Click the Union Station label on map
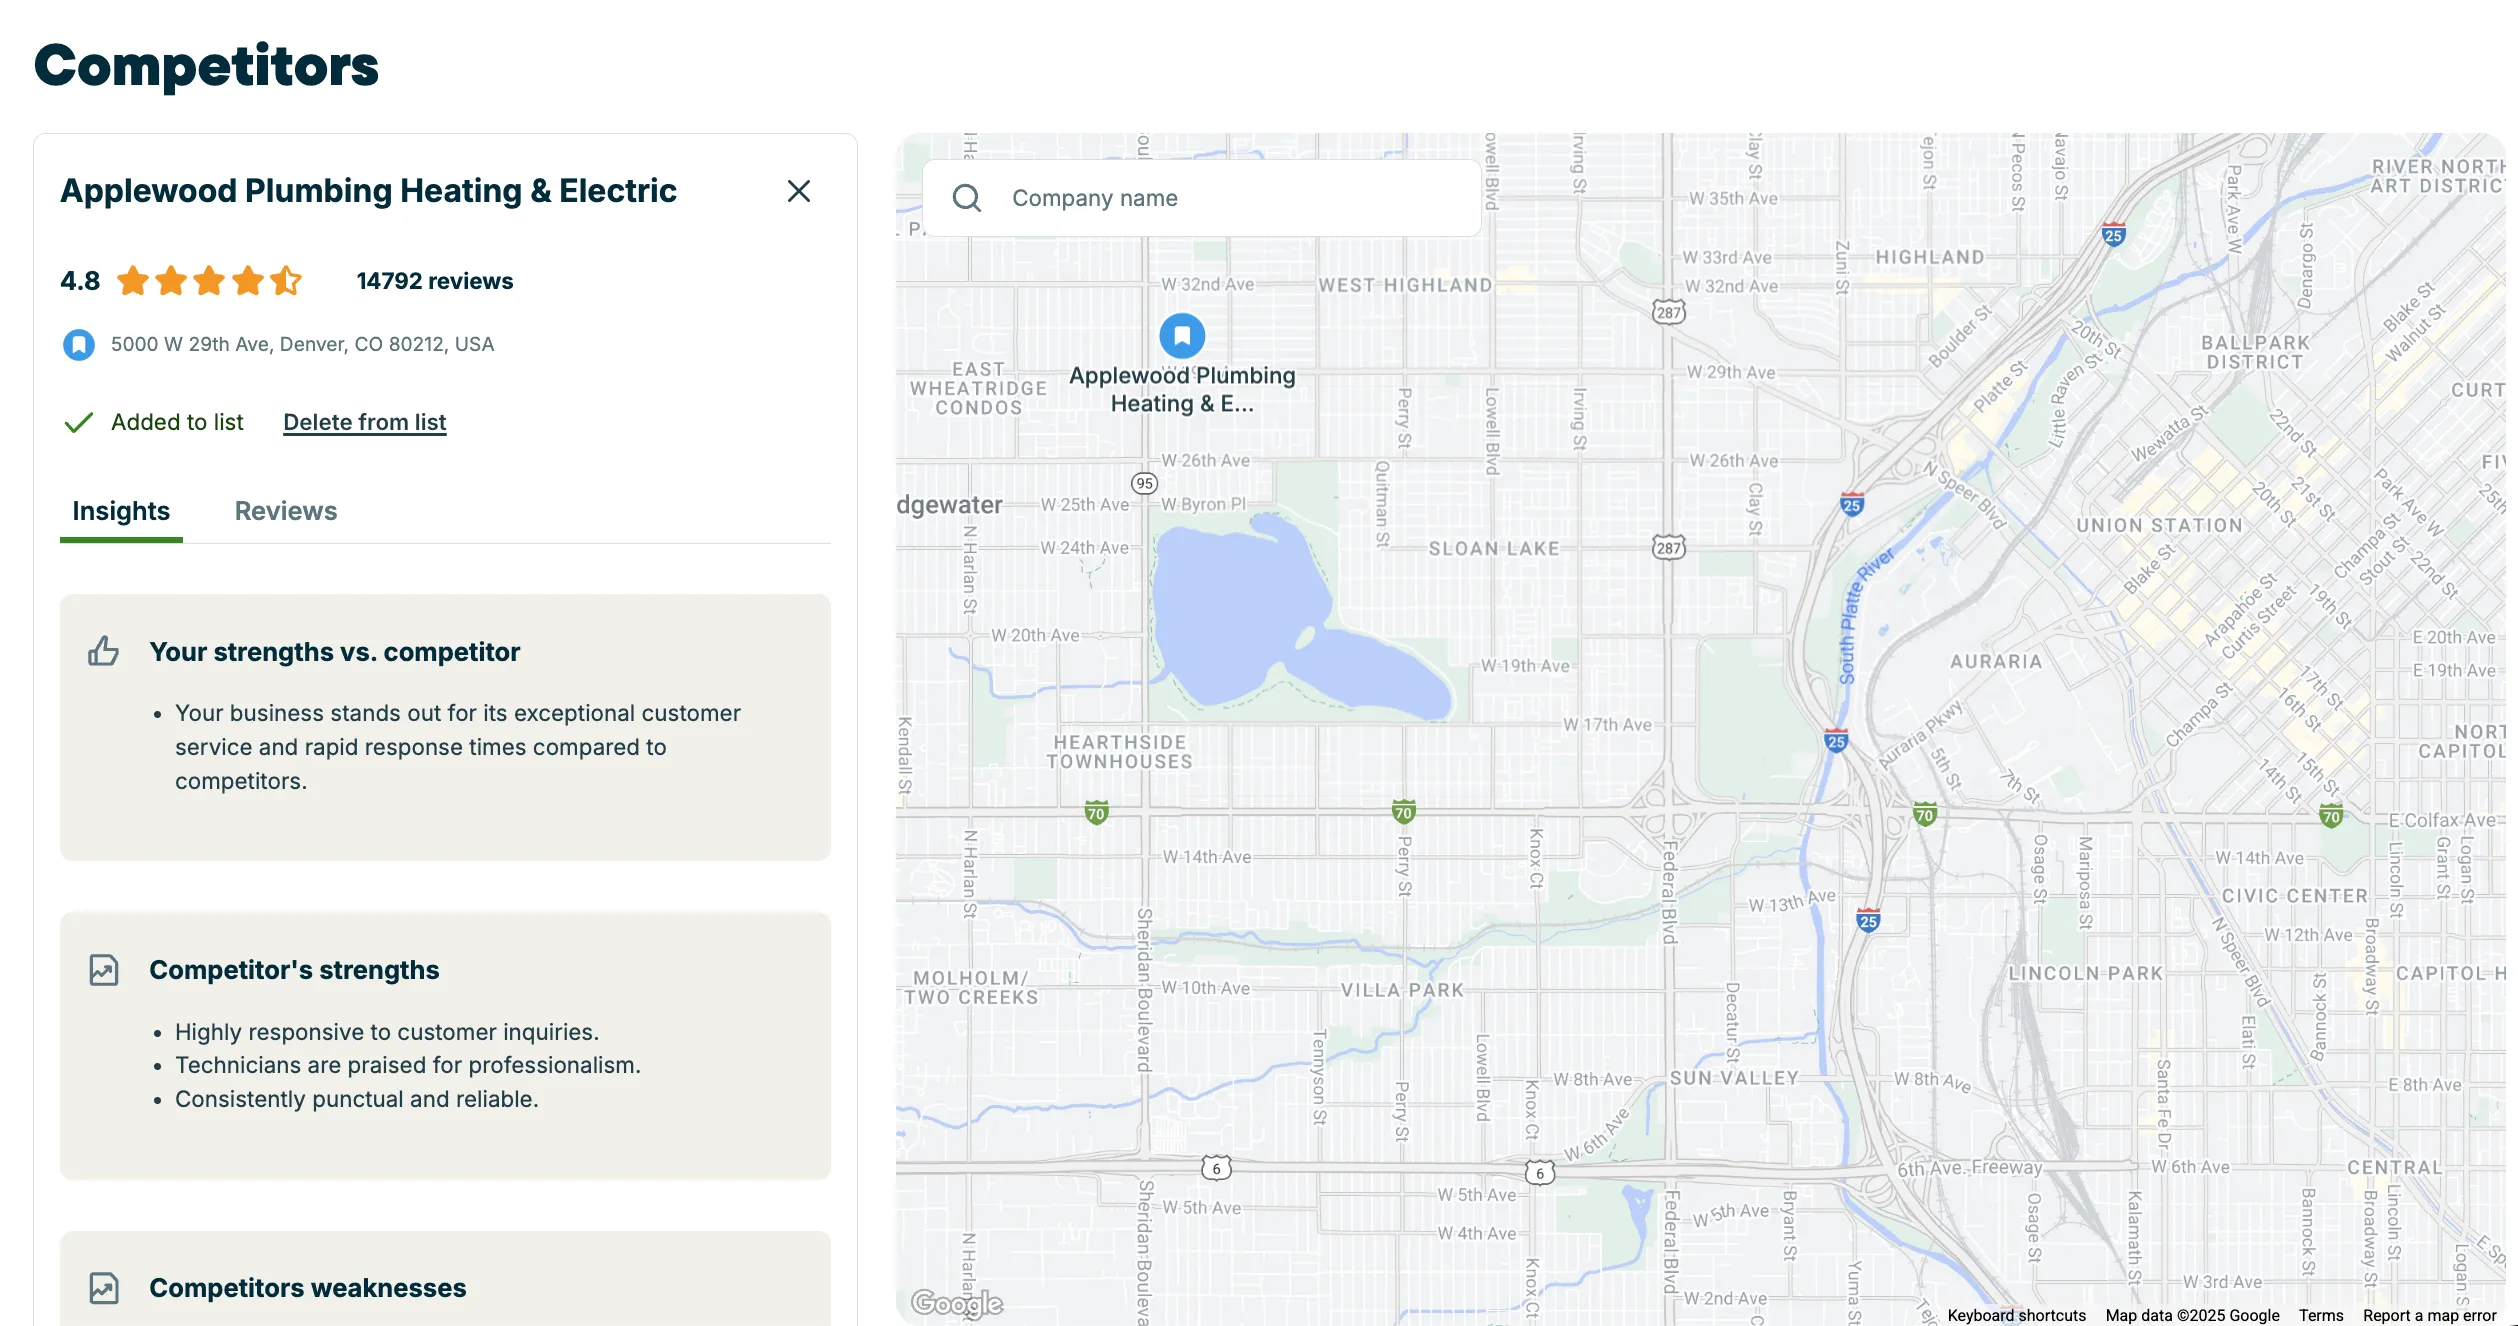 2160,526
